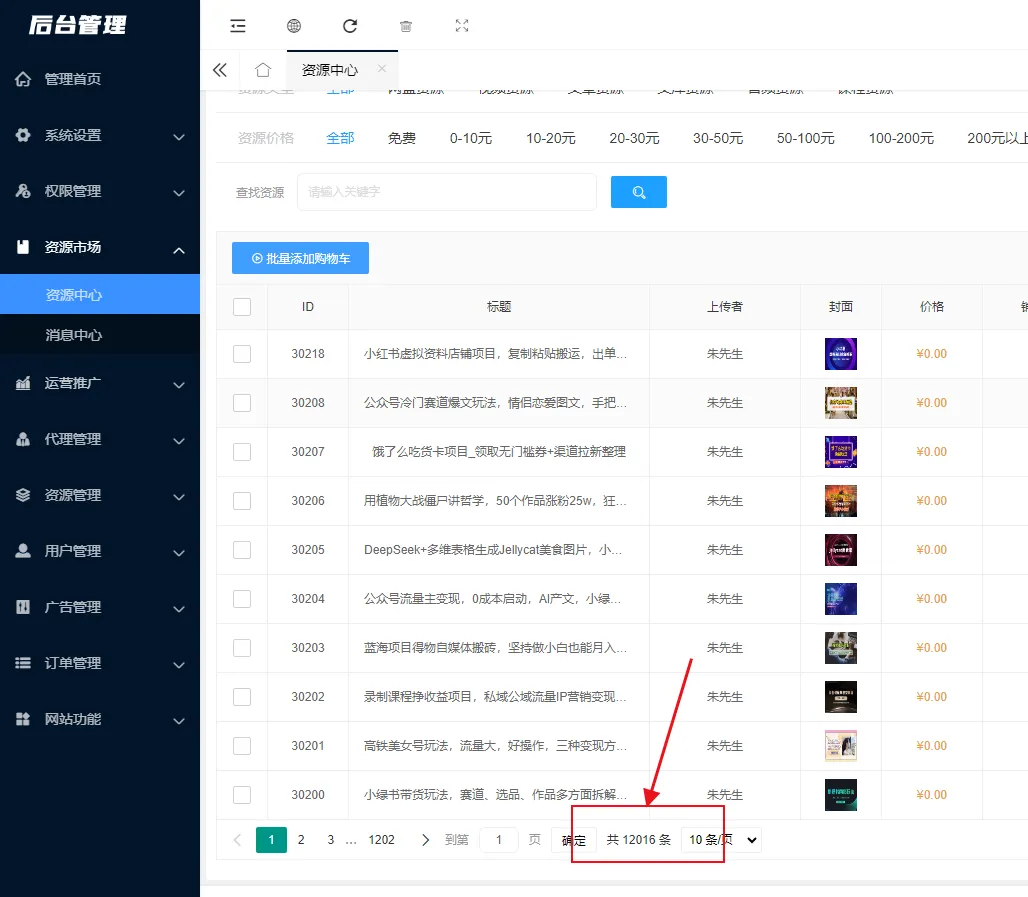Viewport: 1028px width, 897px height.
Task: Expand the 用户管理 menu chevron
Action: pyautogui.click(x=178, y=553)
